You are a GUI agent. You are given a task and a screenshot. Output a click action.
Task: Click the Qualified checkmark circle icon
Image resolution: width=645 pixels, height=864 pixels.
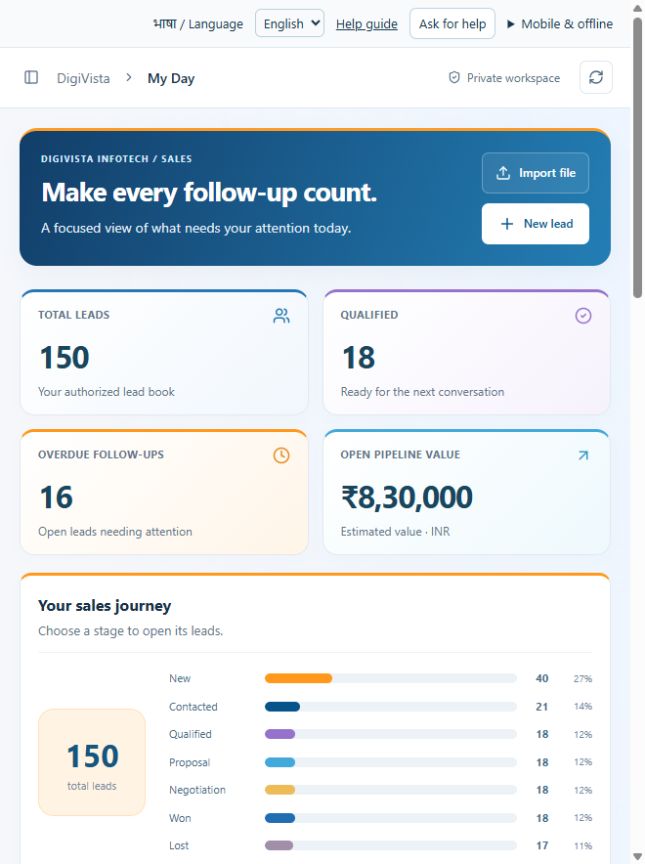[583, 316]
